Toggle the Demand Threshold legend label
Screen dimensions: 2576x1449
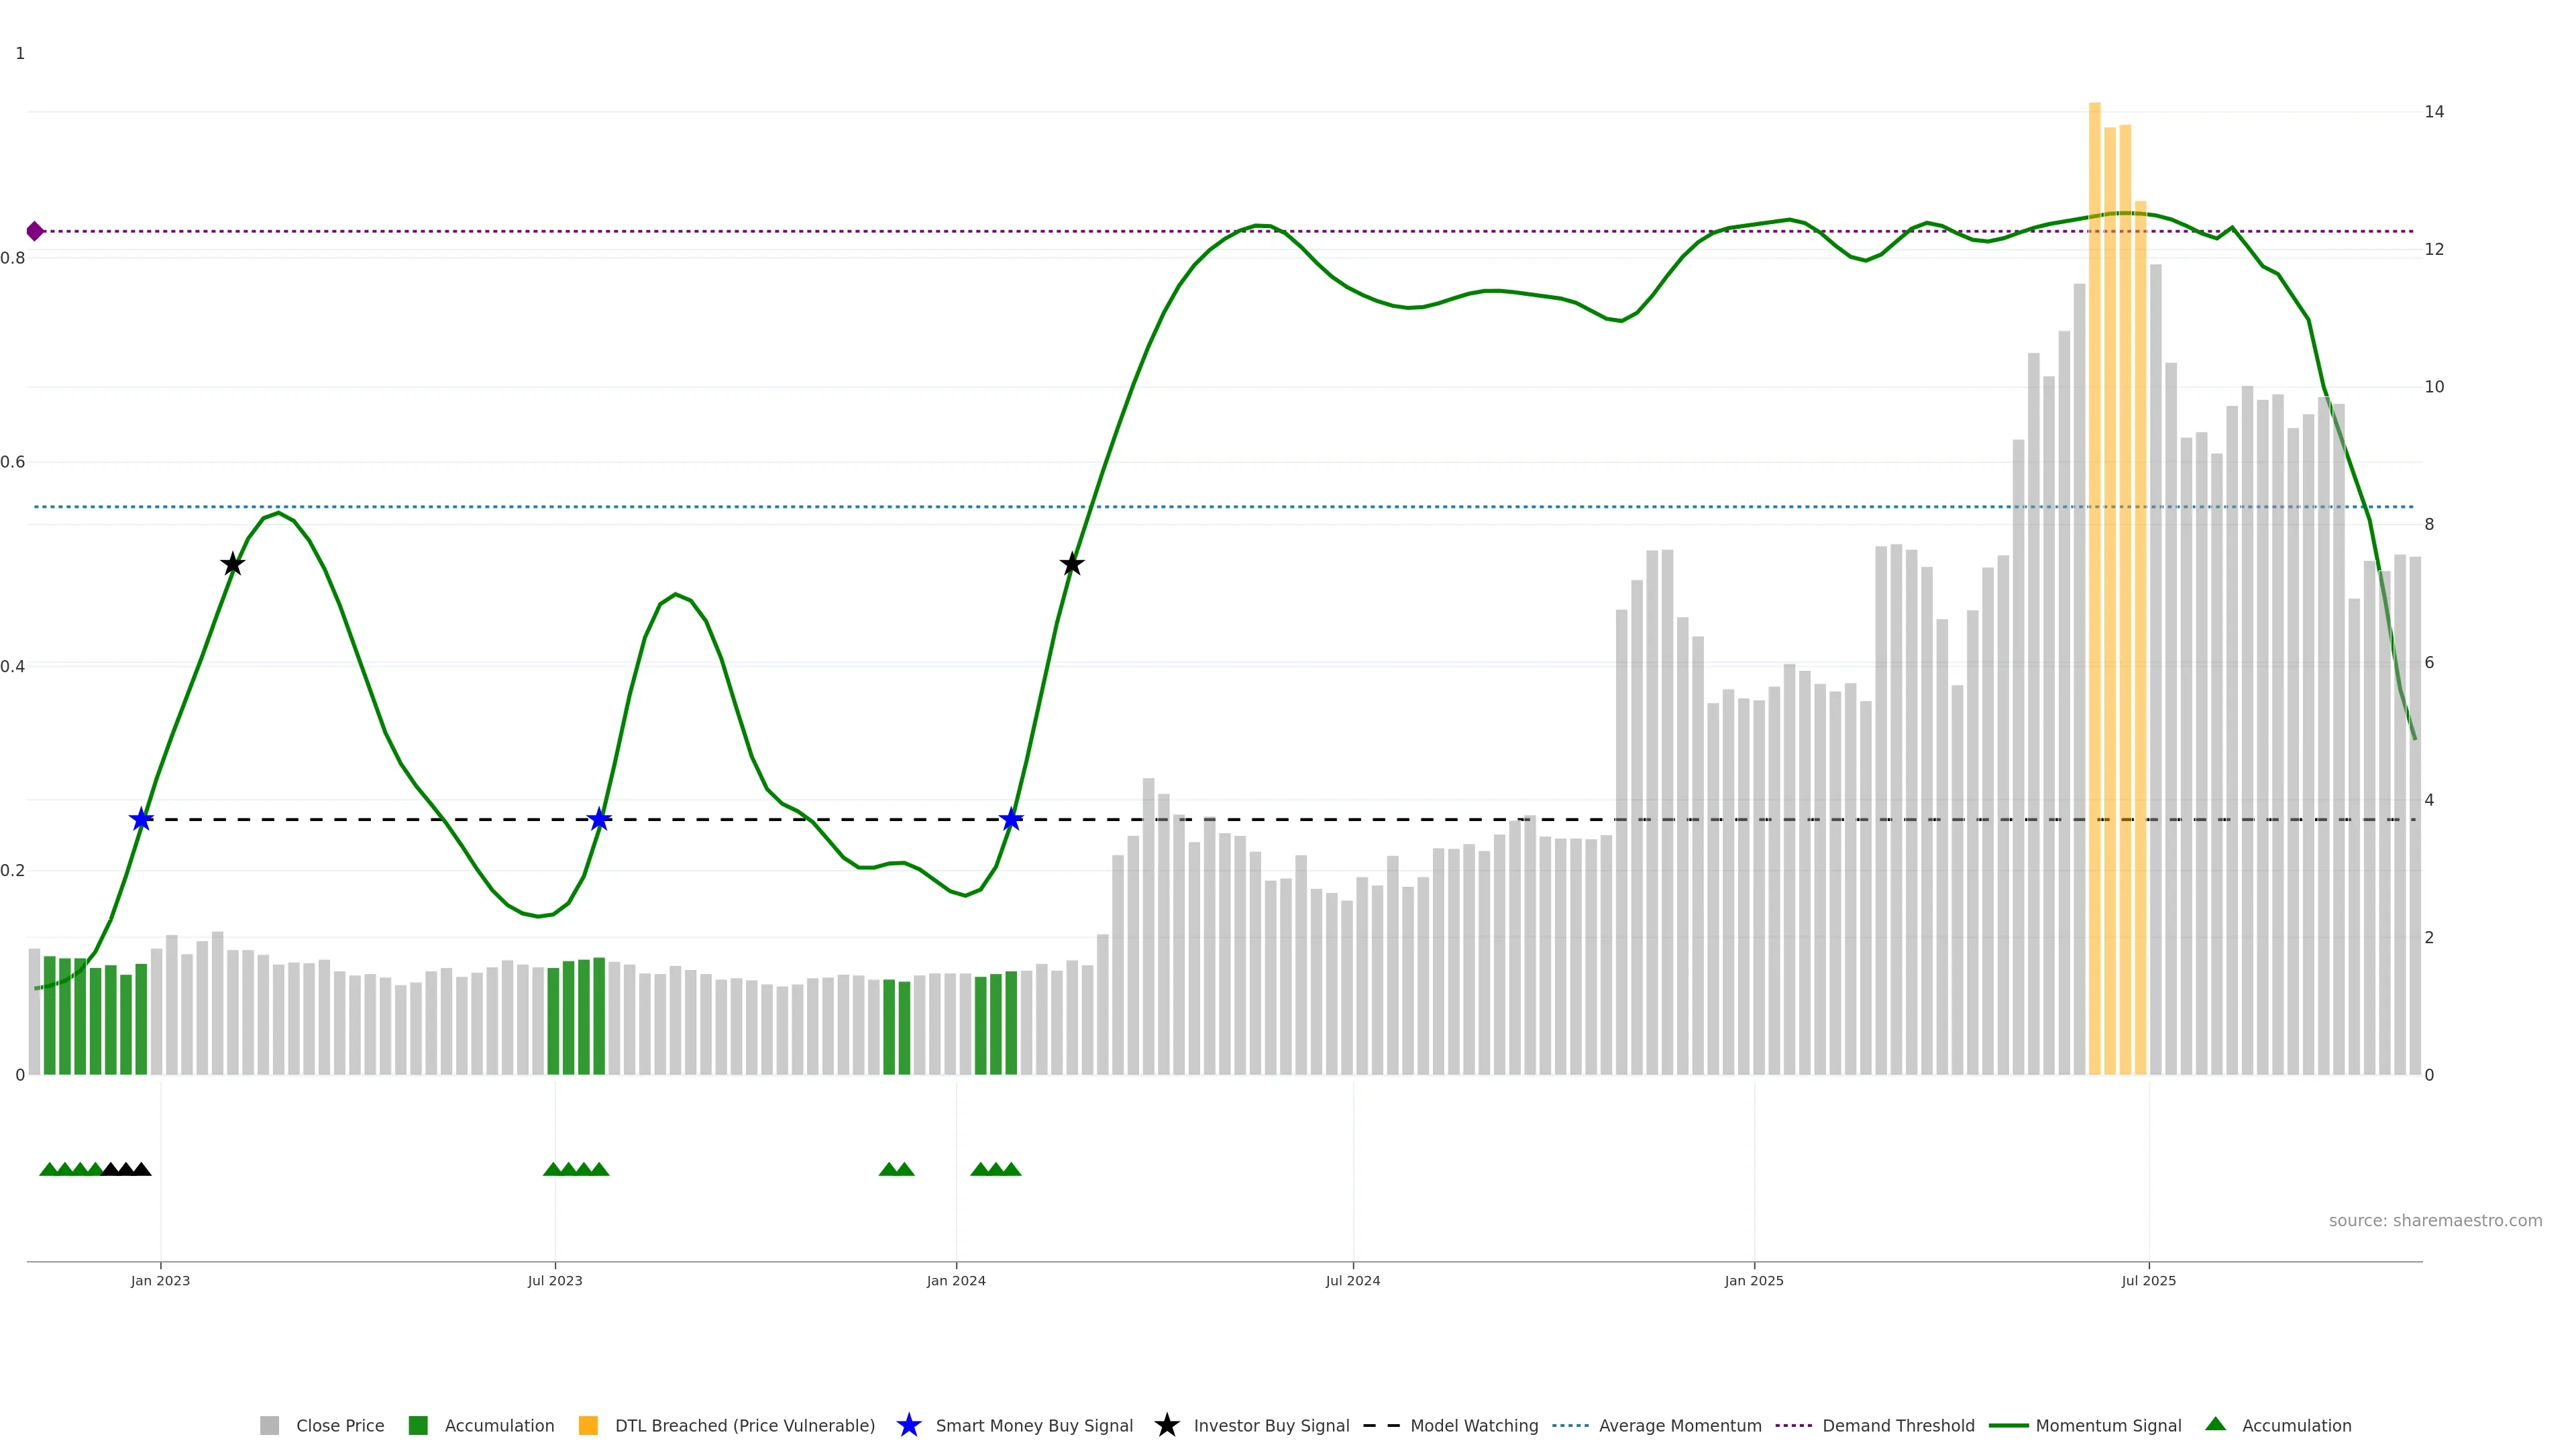(x=1898, y=1426)
